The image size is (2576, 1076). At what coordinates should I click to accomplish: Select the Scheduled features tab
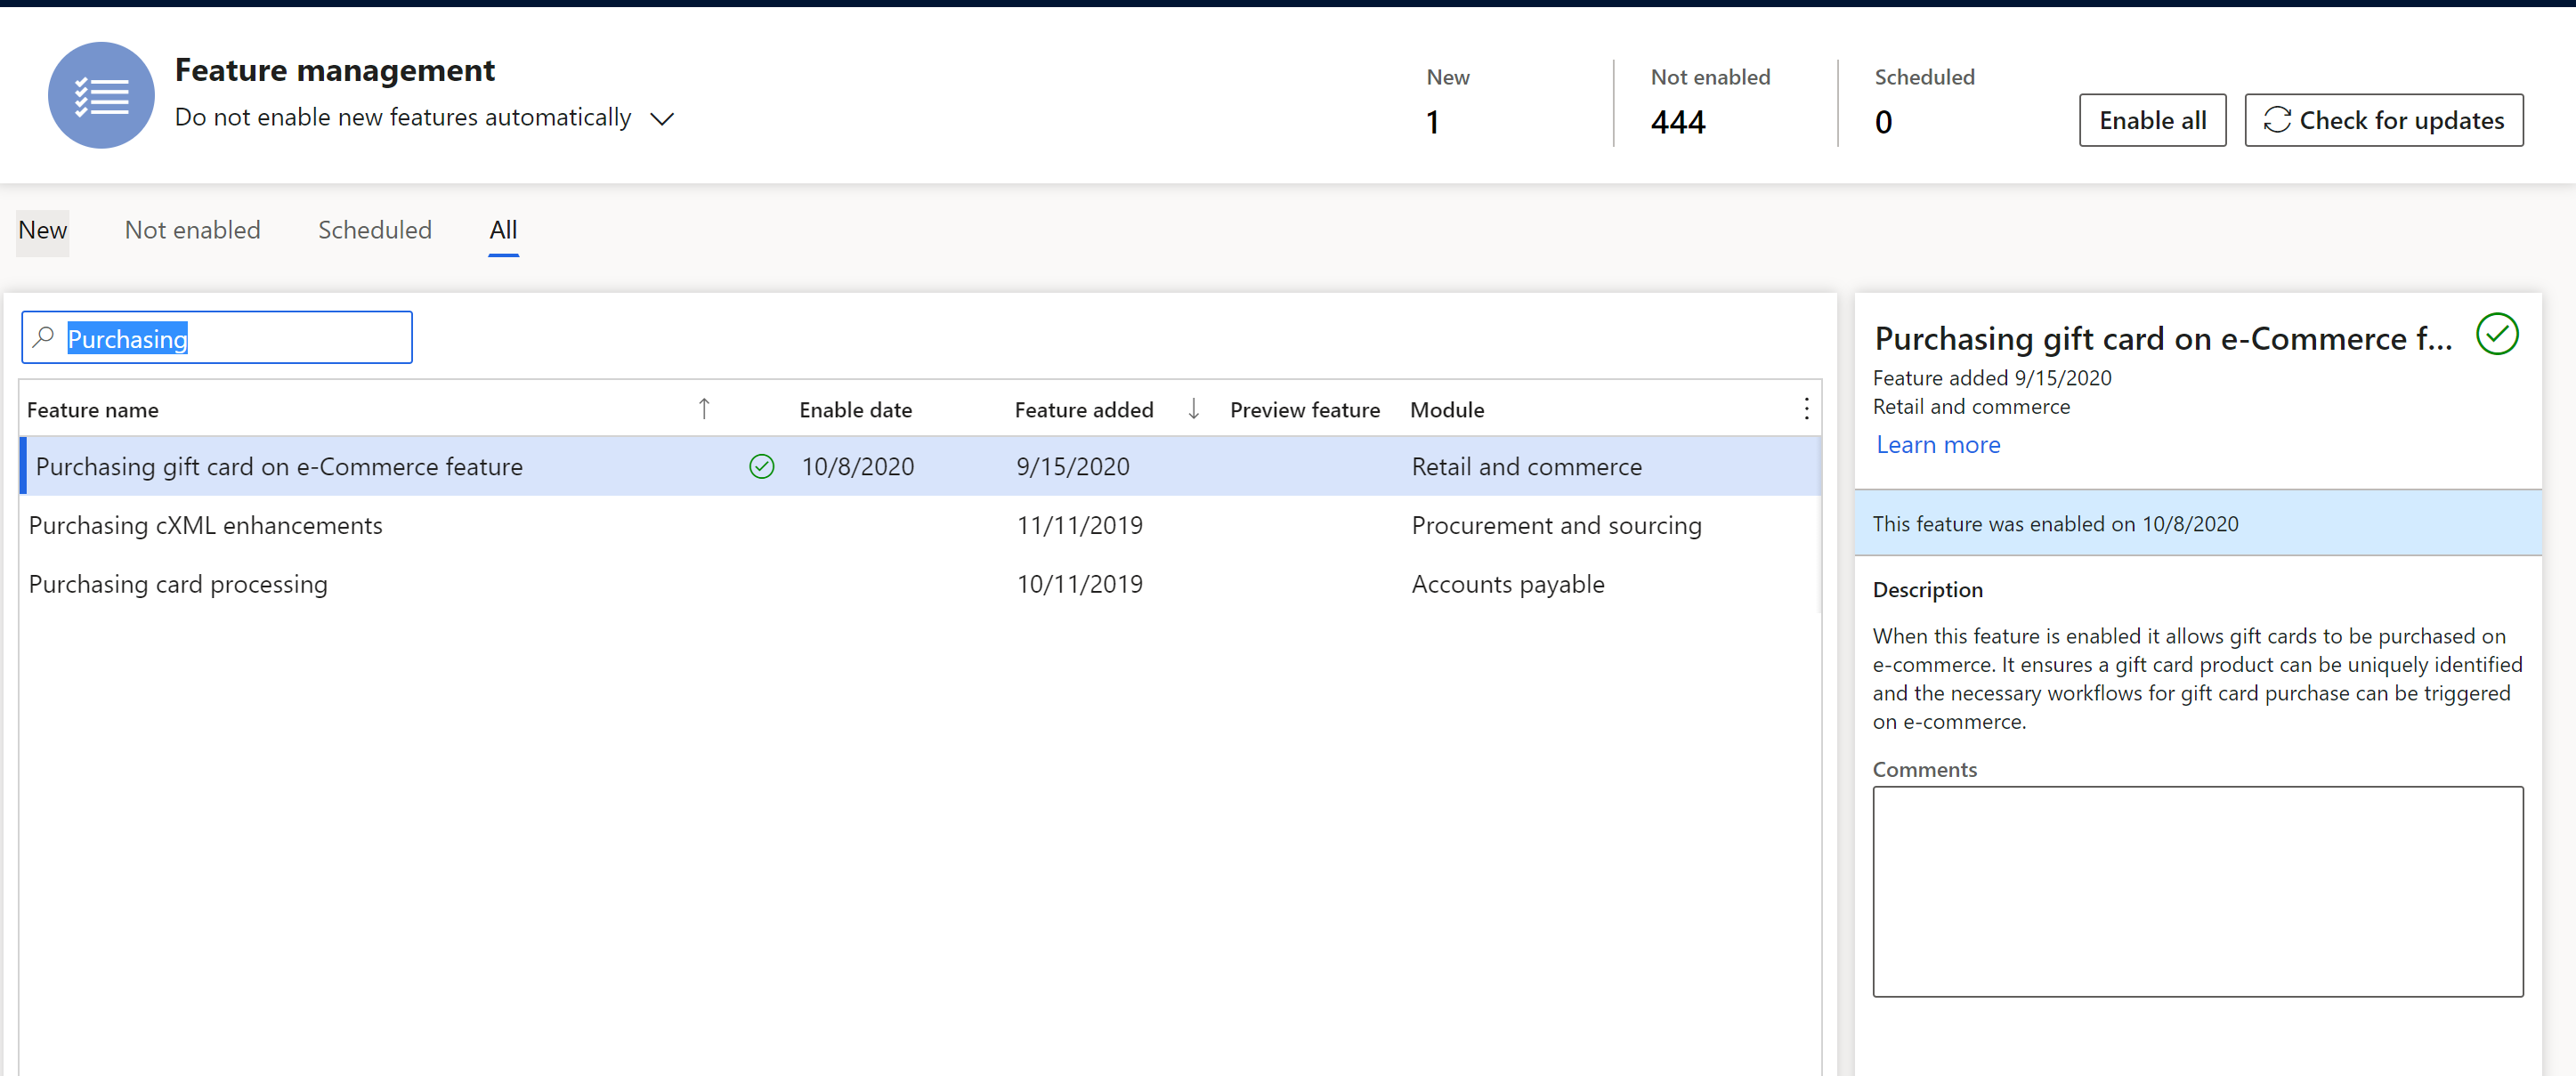(375, 229)
